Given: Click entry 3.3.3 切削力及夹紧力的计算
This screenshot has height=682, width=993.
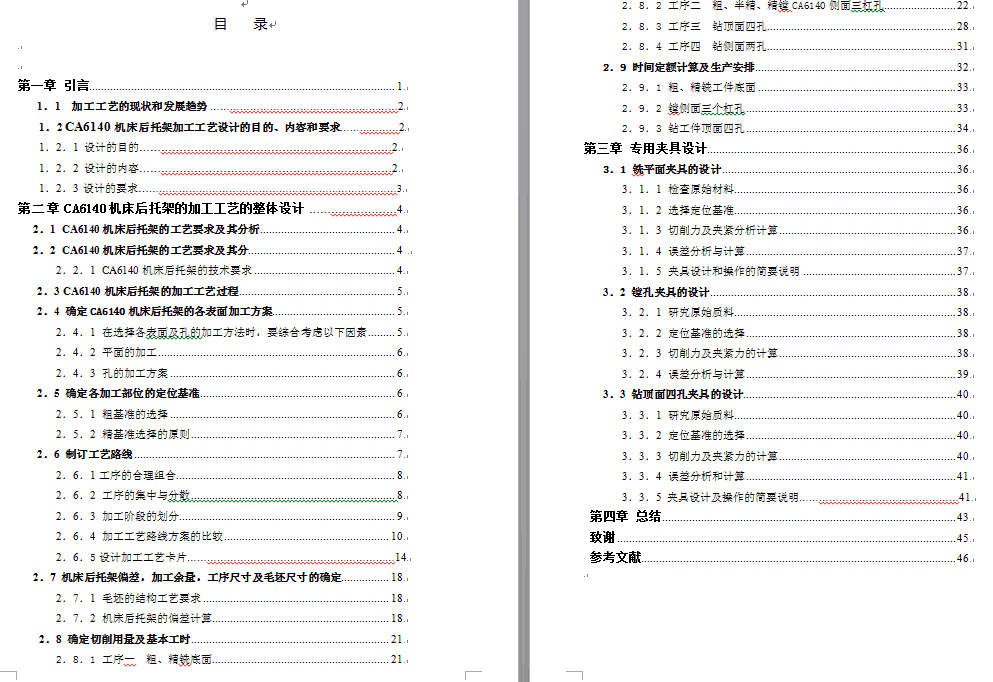Looking at the screenshot, I should point(797,456).
